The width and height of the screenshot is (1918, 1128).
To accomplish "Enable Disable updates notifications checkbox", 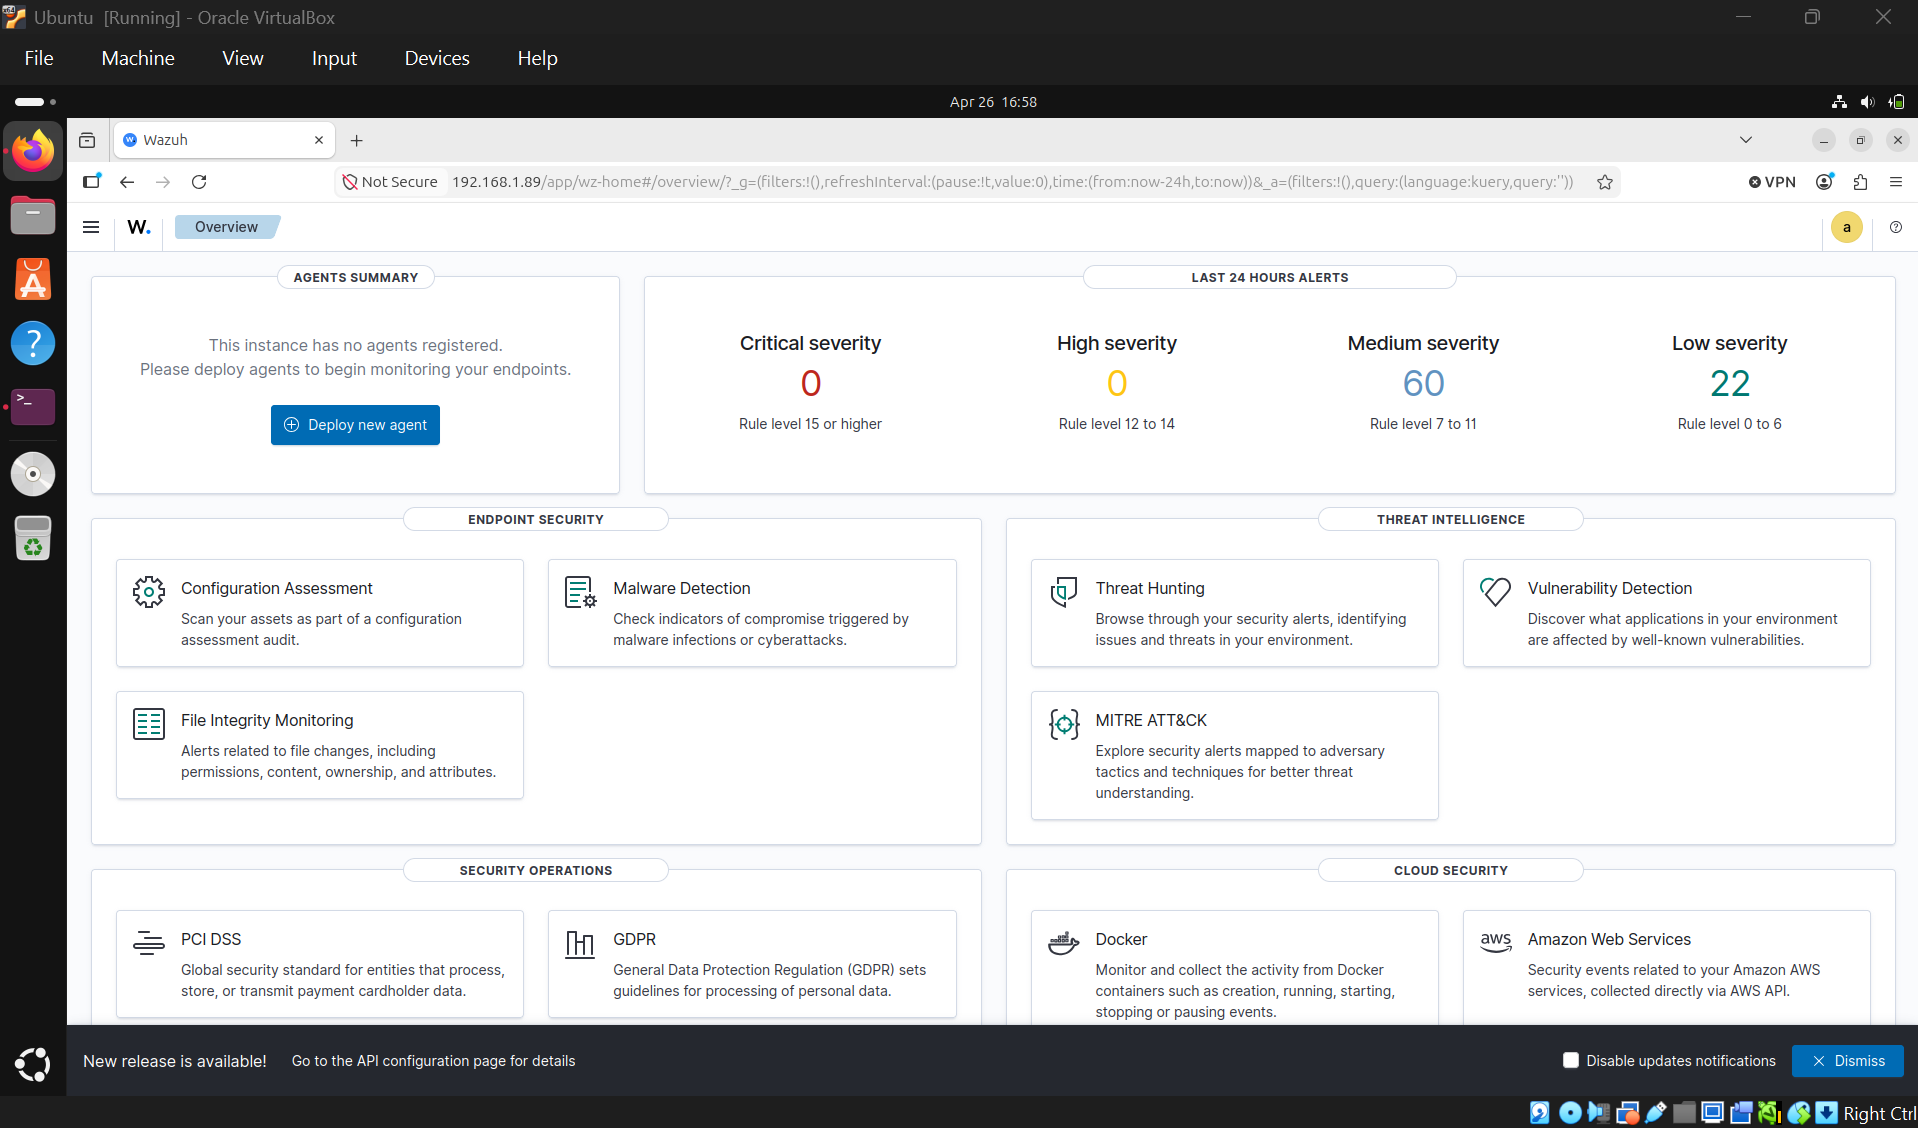I will [1570, 1060].
